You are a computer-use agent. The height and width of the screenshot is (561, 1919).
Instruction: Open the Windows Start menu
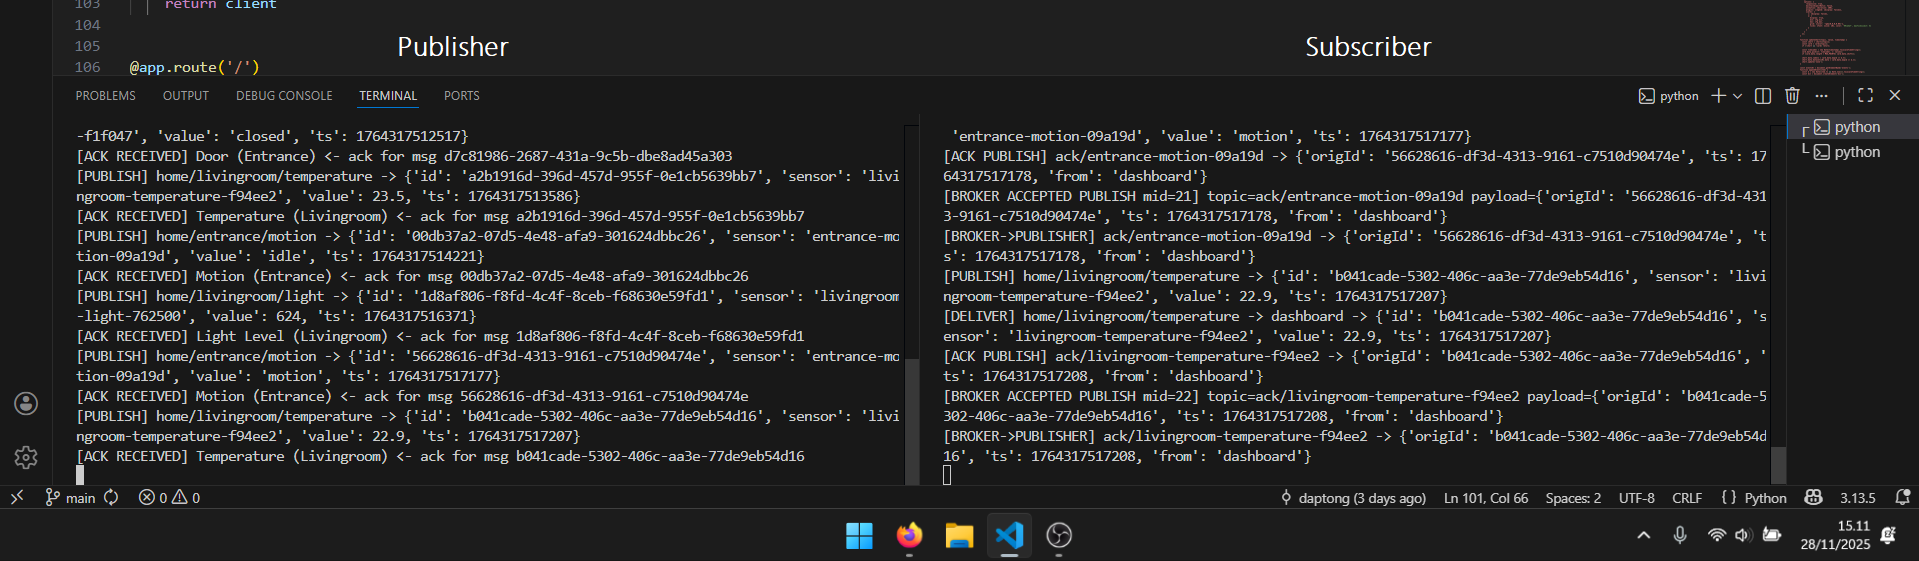pyautogui.click(x=859, y=536)
